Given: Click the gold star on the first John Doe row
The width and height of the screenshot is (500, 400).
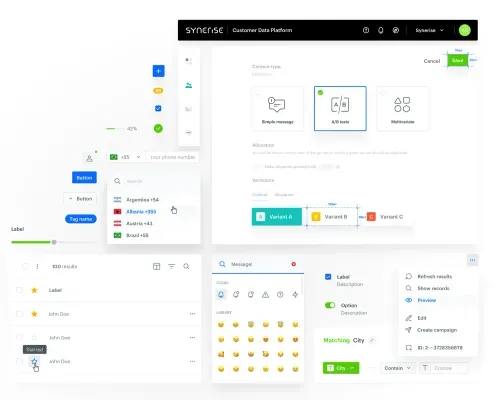Looking at the screenshot, I should click(x=34, y=314).
